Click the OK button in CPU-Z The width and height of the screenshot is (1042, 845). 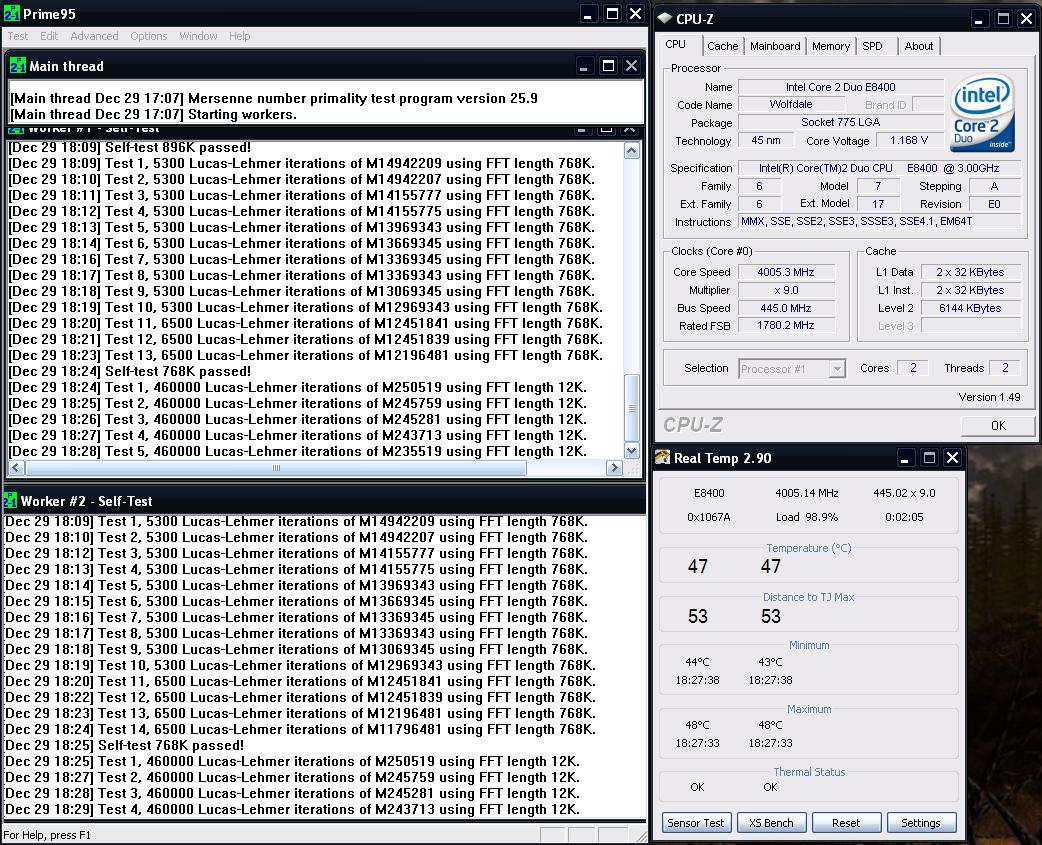(x=997, y=425)
